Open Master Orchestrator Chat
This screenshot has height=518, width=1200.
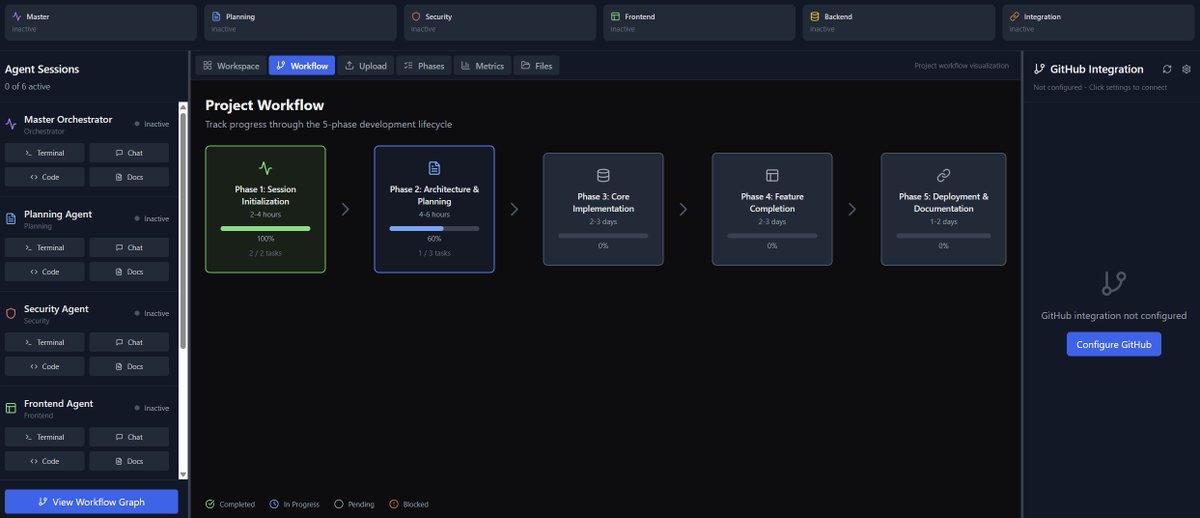click(129, 153)
